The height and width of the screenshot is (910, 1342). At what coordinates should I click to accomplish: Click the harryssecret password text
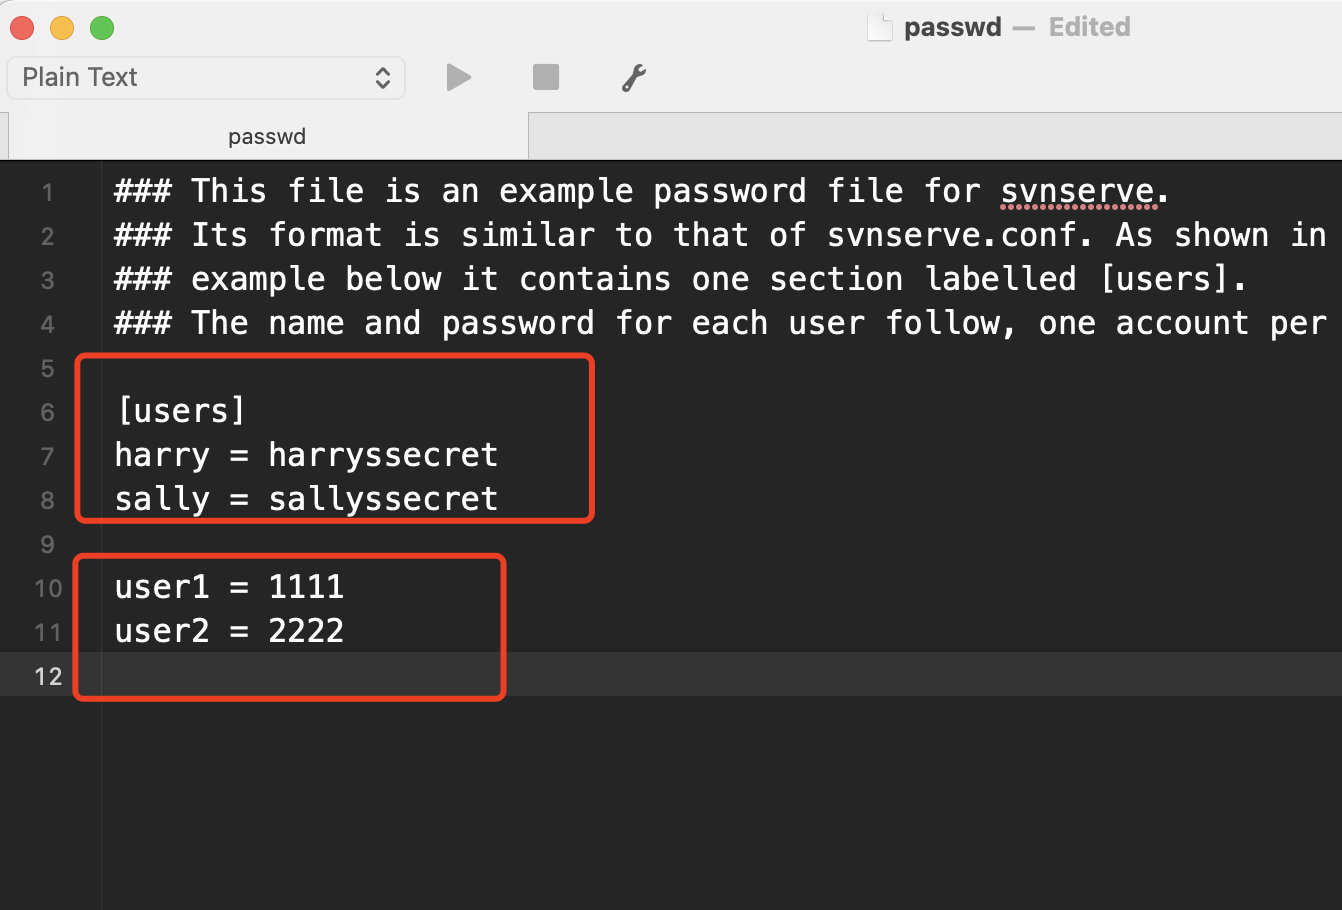click(x=383, y=455)
